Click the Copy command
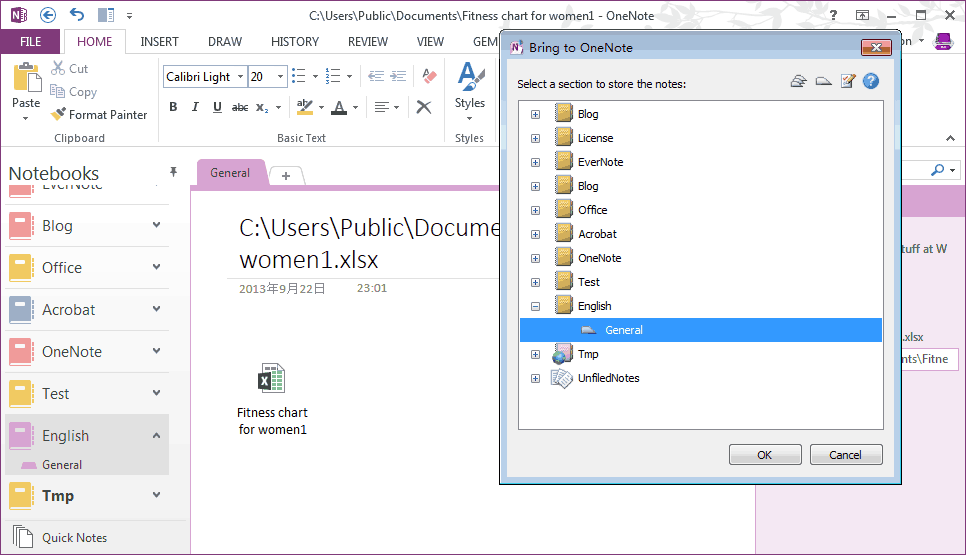The image size is (966, 555). [x=73, y=92]
